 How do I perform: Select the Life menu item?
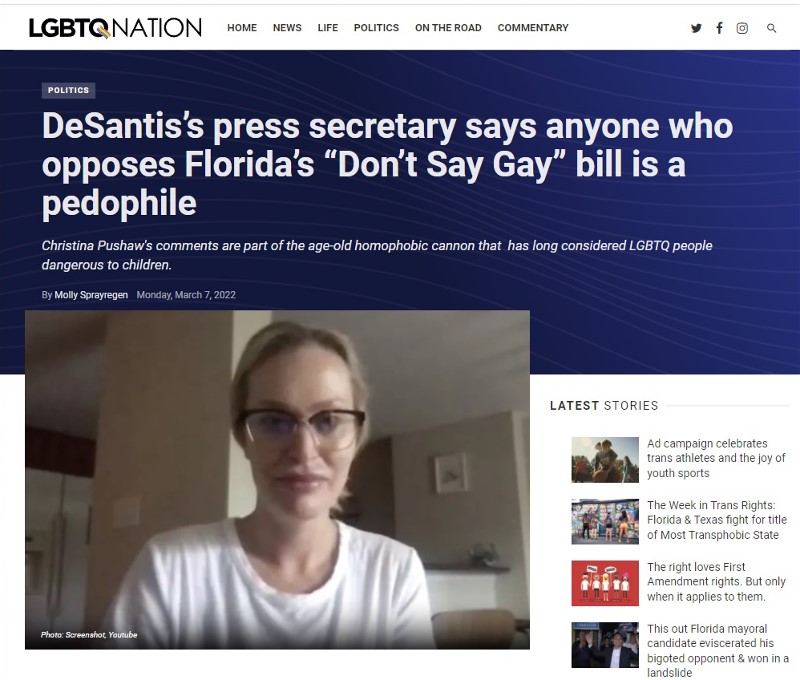[x=328, y=28]
